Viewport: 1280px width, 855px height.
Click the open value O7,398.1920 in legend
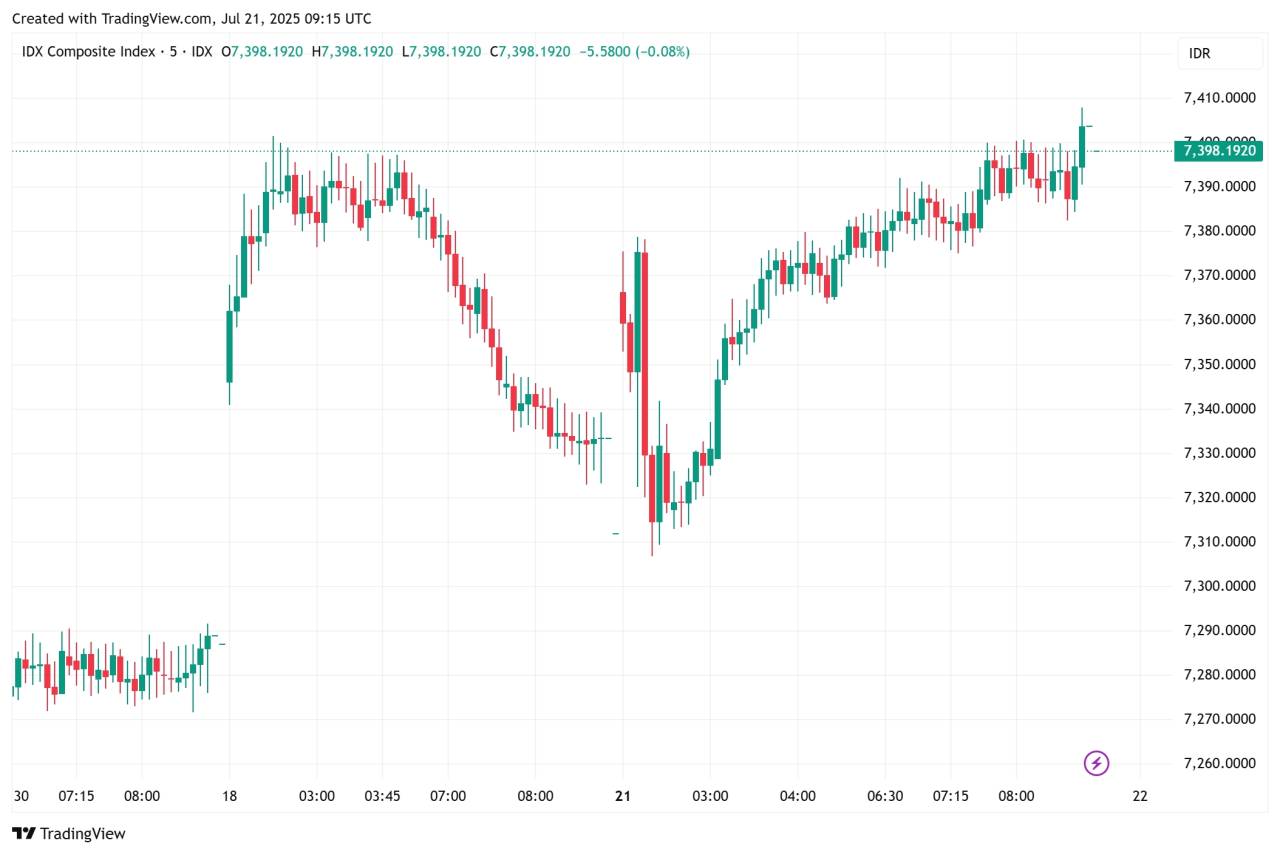[261, 51]
